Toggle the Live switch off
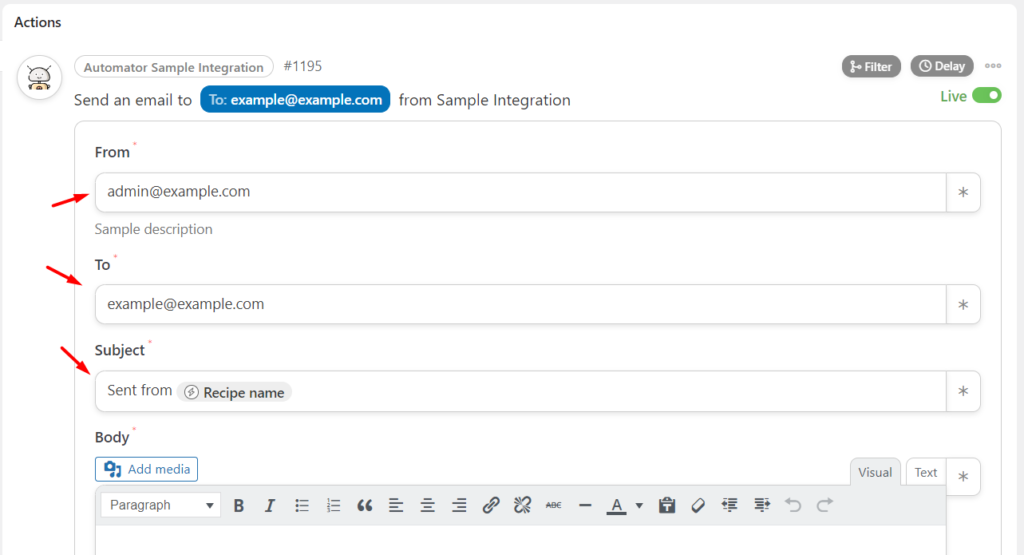The image size is (1024, 555). tap(986, 96)
